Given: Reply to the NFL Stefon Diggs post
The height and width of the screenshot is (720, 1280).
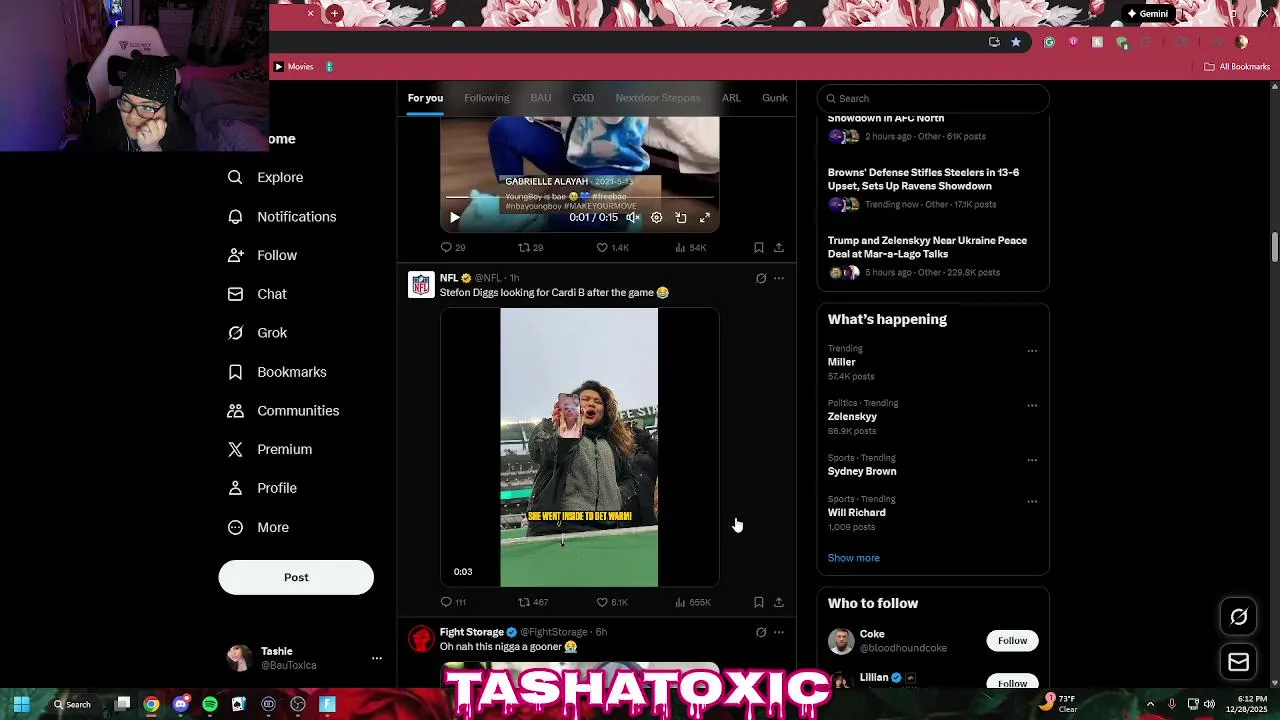Looking at the screenshot, I should pyautogui.click(x=446, y=602).
